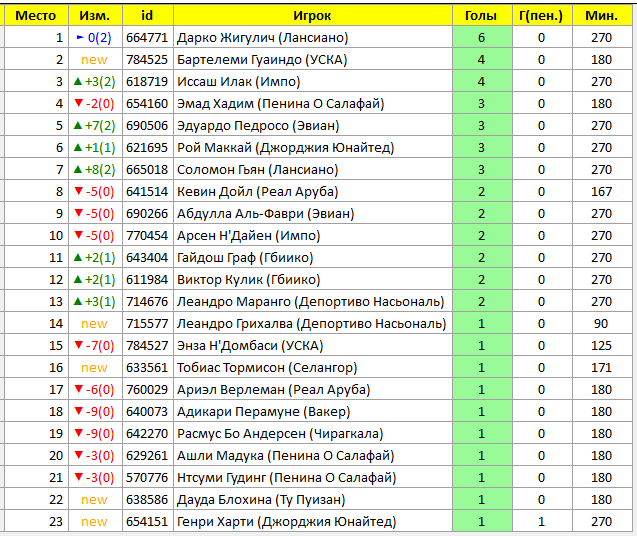Viewport: 637px width, 536px height.
Task: Select player Арсен Н'Дайен (Импо)
Action: [x=249, y=236]
